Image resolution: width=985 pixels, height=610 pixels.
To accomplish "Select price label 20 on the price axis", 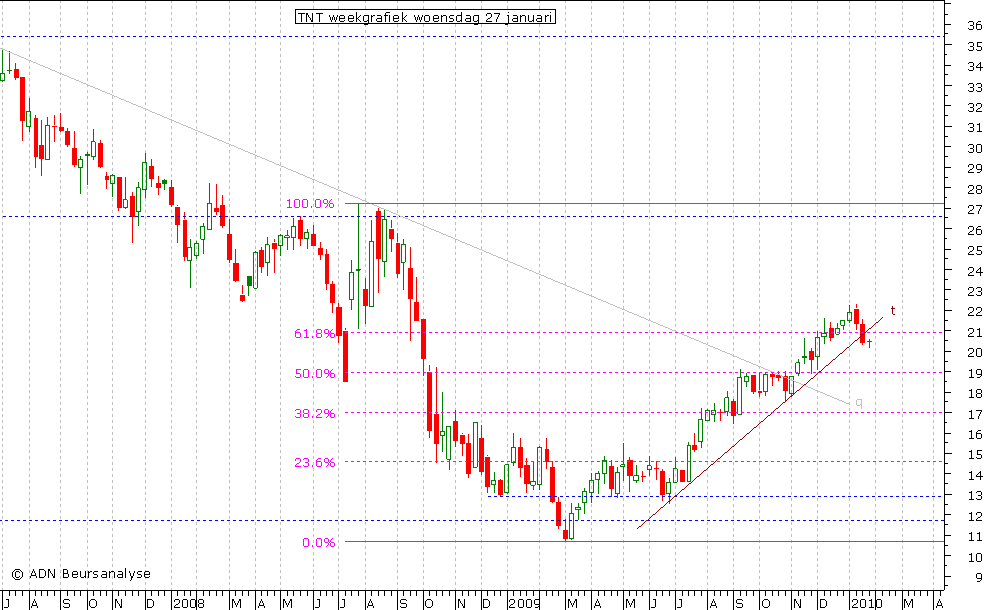I will 975,353.
